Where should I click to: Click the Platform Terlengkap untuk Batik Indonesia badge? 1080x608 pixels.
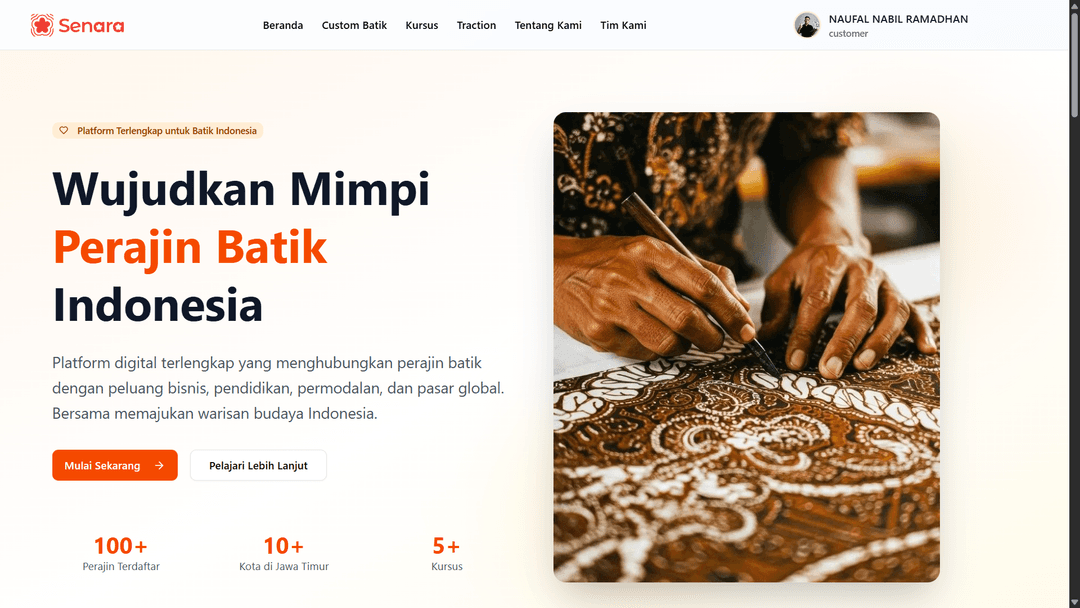pyautogui.click(x=158, y=131)
